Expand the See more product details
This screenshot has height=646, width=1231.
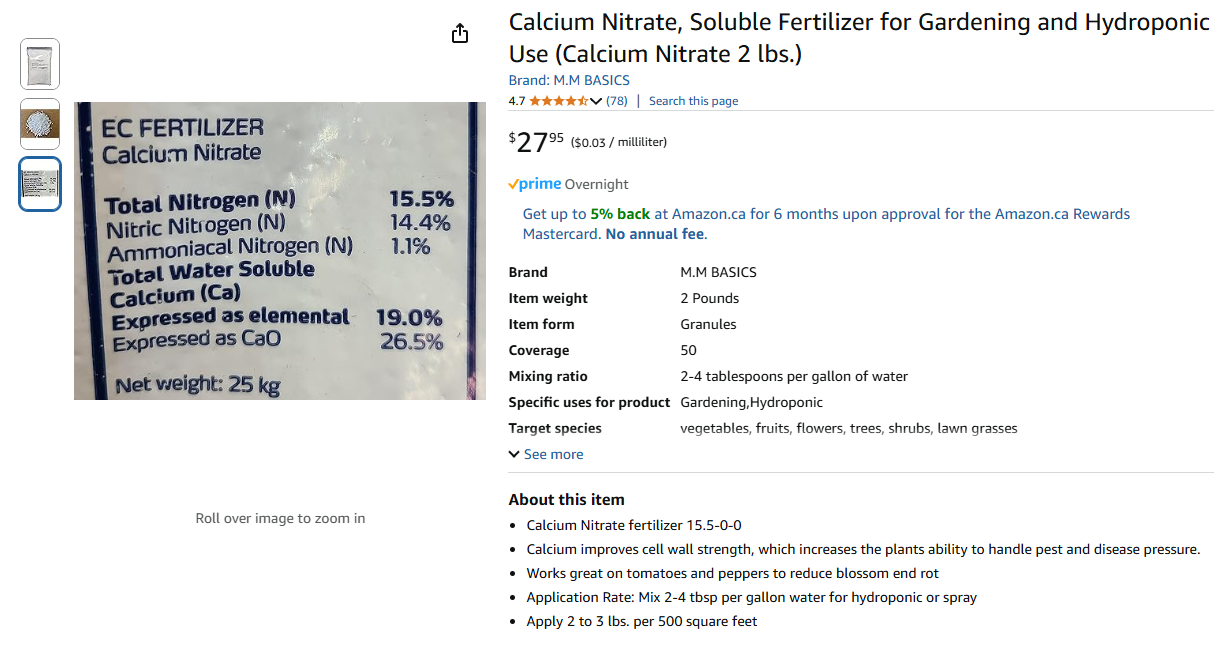(546, 454)
